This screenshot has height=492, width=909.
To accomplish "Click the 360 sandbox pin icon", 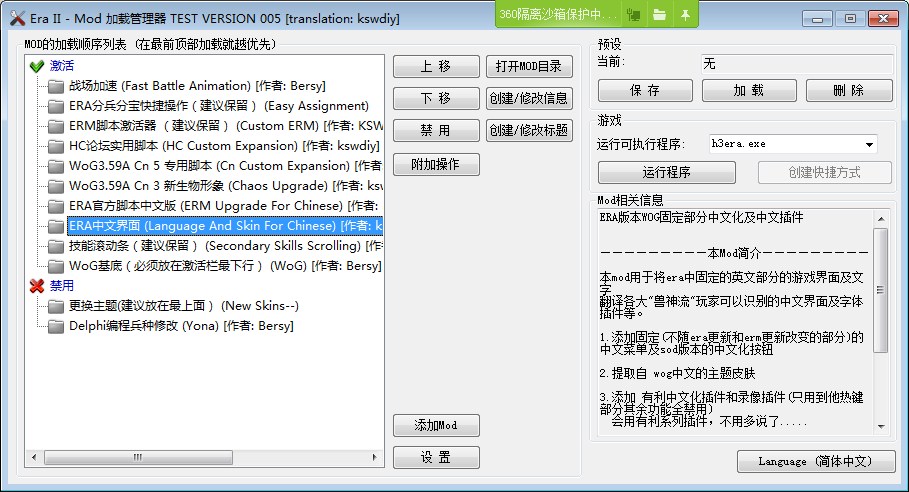I will point(685,14).
